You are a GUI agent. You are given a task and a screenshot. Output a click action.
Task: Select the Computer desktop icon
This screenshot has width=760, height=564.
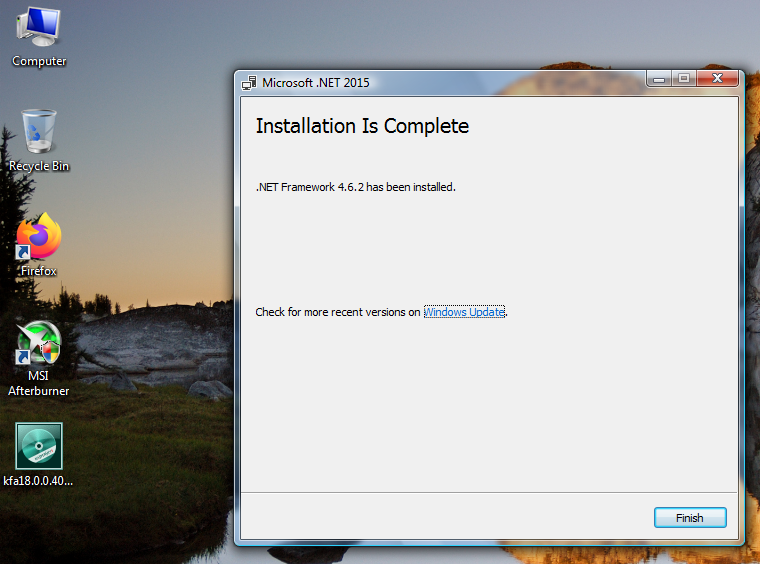pyautogui.click(x=39, y=37)
